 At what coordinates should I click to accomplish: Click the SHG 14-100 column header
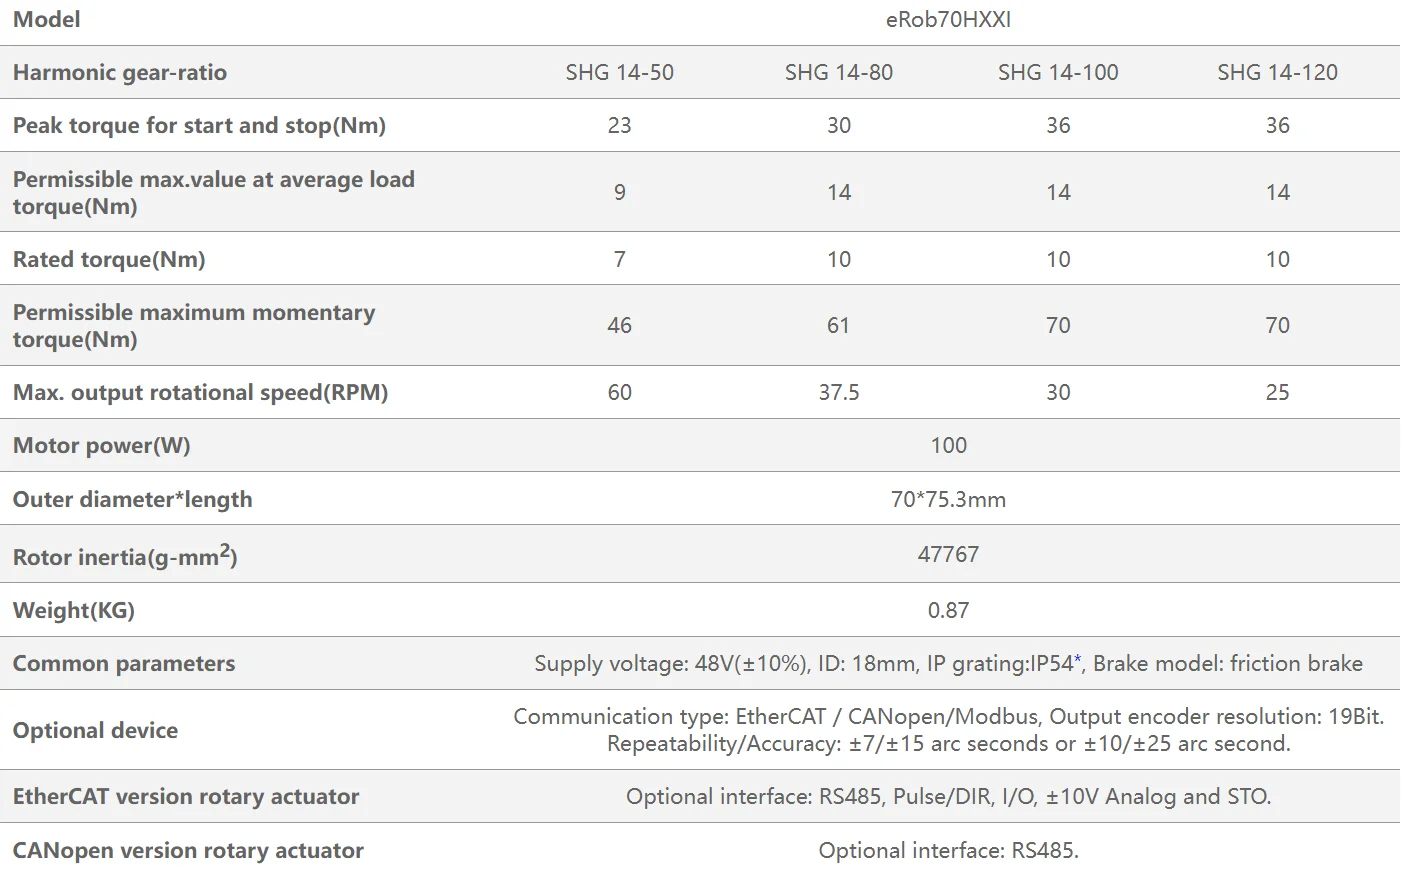coord(1058,73)
